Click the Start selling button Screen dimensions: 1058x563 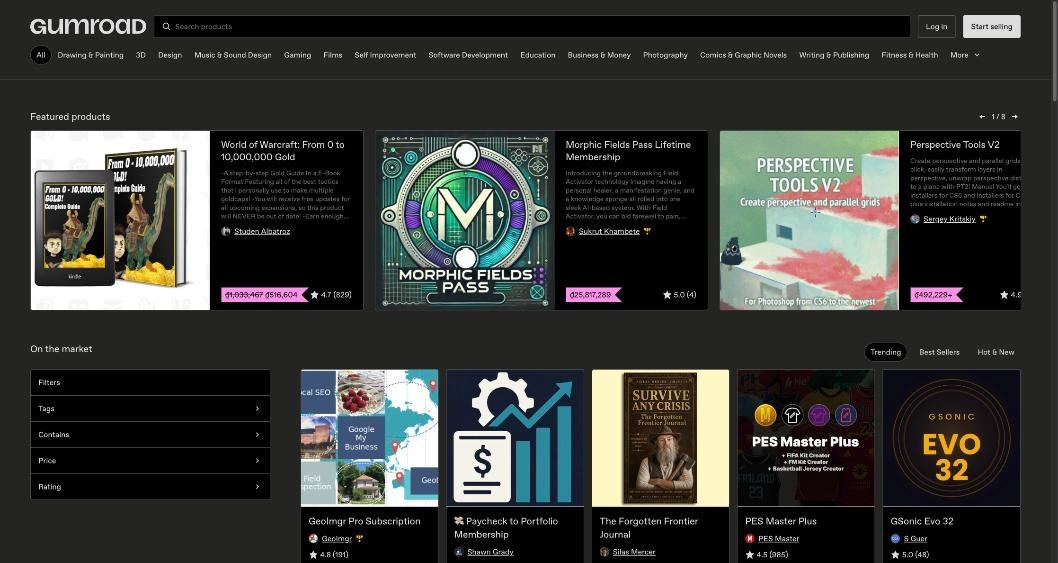click(991, 27)
